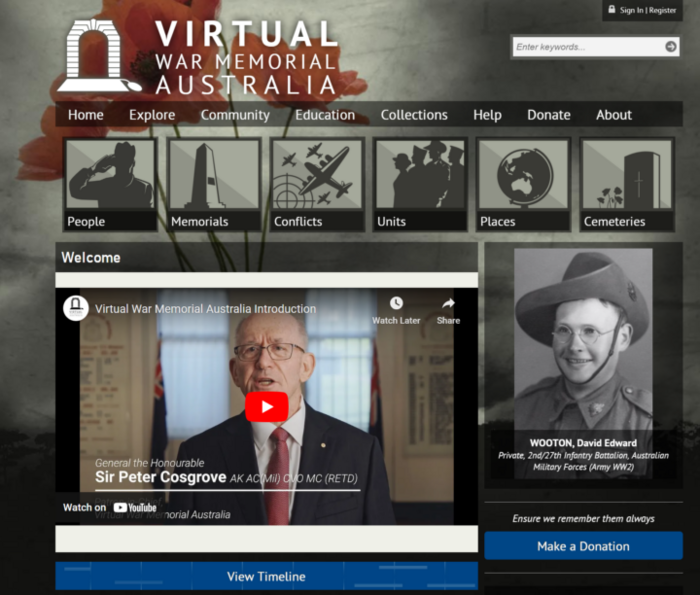Click the Make a Donation button

[x=583, y=546]
